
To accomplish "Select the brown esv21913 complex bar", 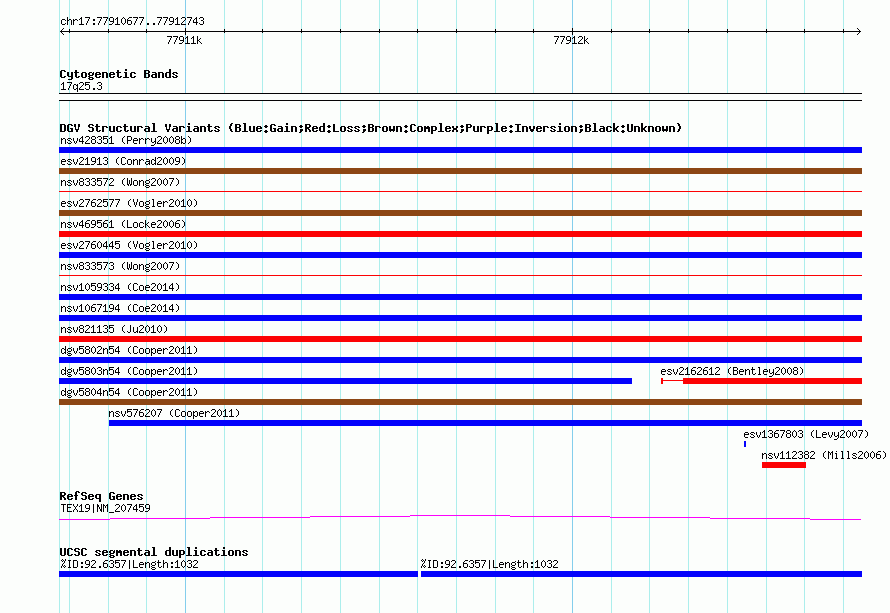I will pyautogui.click(x=460, y=171).
